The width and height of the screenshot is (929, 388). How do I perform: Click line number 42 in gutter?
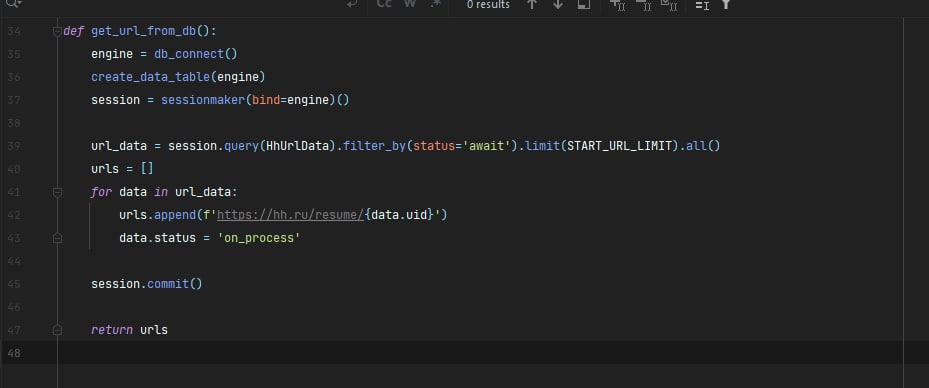pos(14,215)
